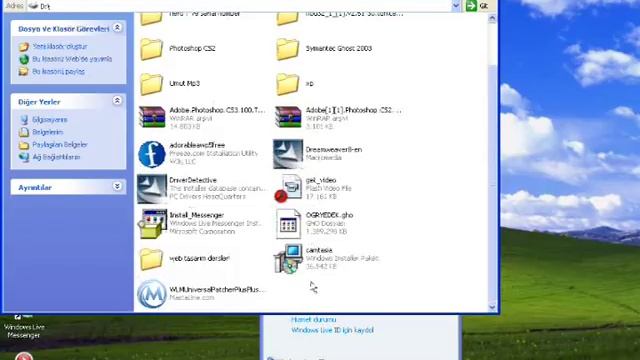Click the Bilgisayarım icon in Diğer Yerler
This screenshot has width=640, height=360.
tap(24, 120)
